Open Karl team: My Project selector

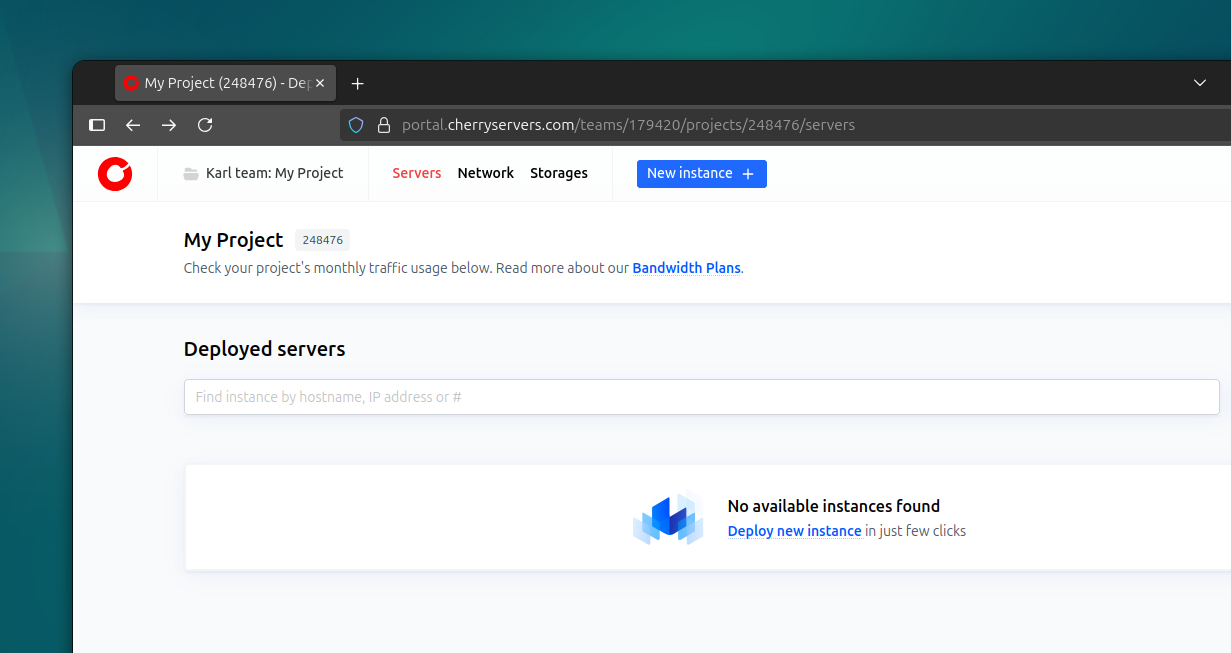(264, 173)
